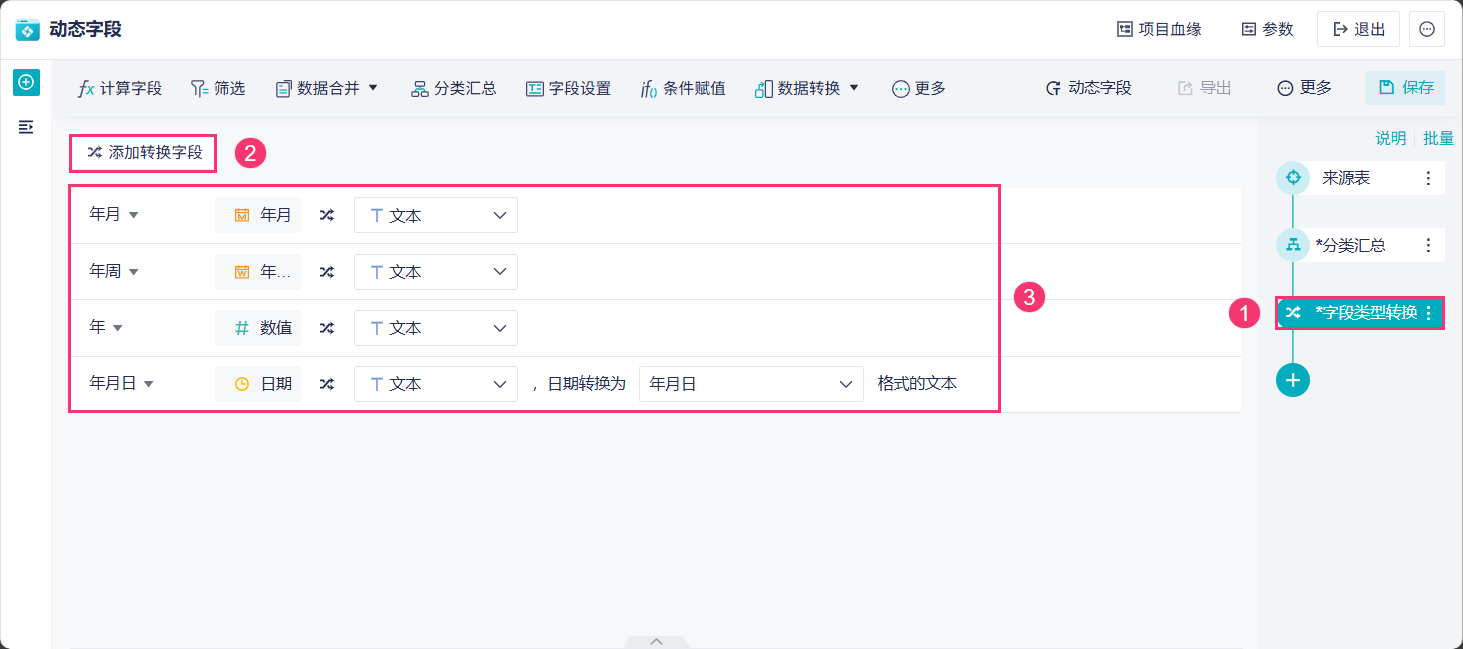Open the 说明 link
This screenshot has height=649, width=1463.
1390,139
